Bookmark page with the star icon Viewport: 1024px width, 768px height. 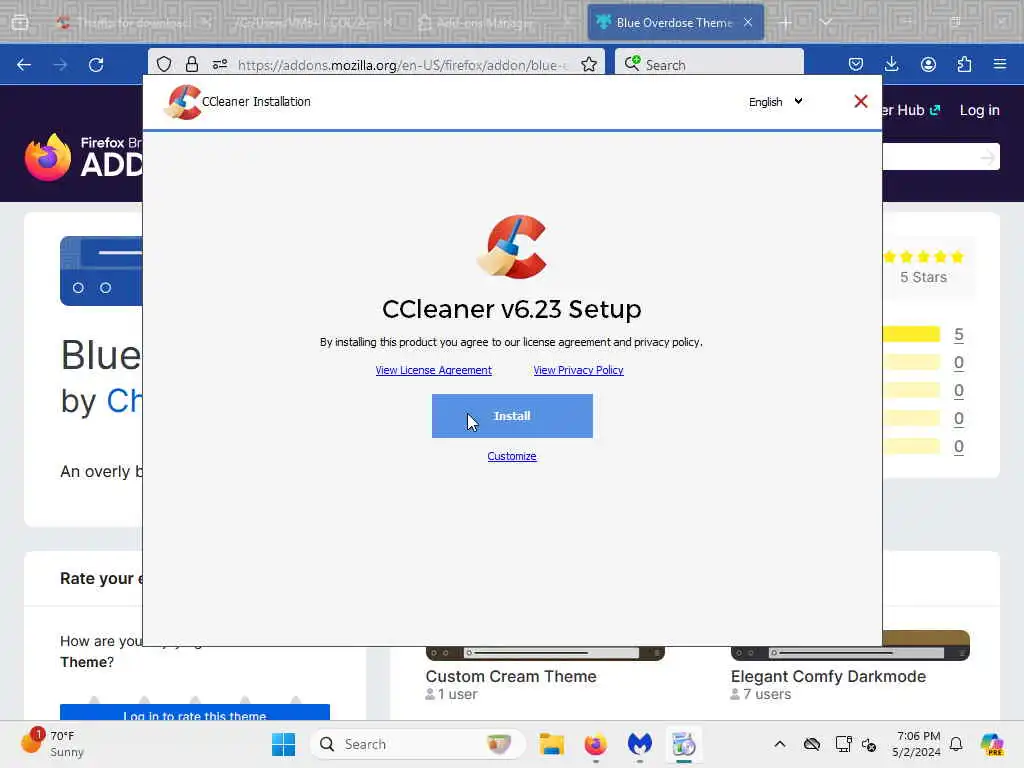(x=589, y=64)
